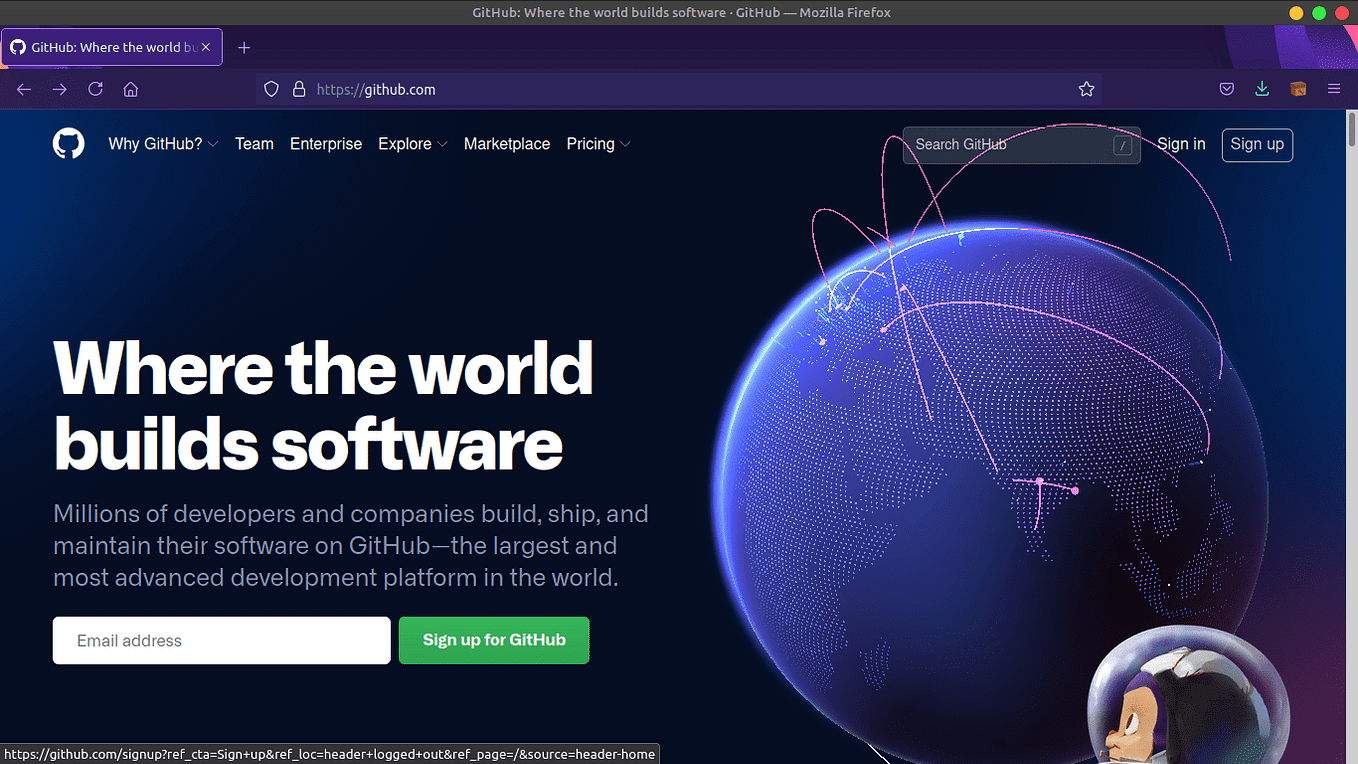Viewport: 1358px width, 764px height.
Task: Close the GitHub tab
Action: coord(206,47)
